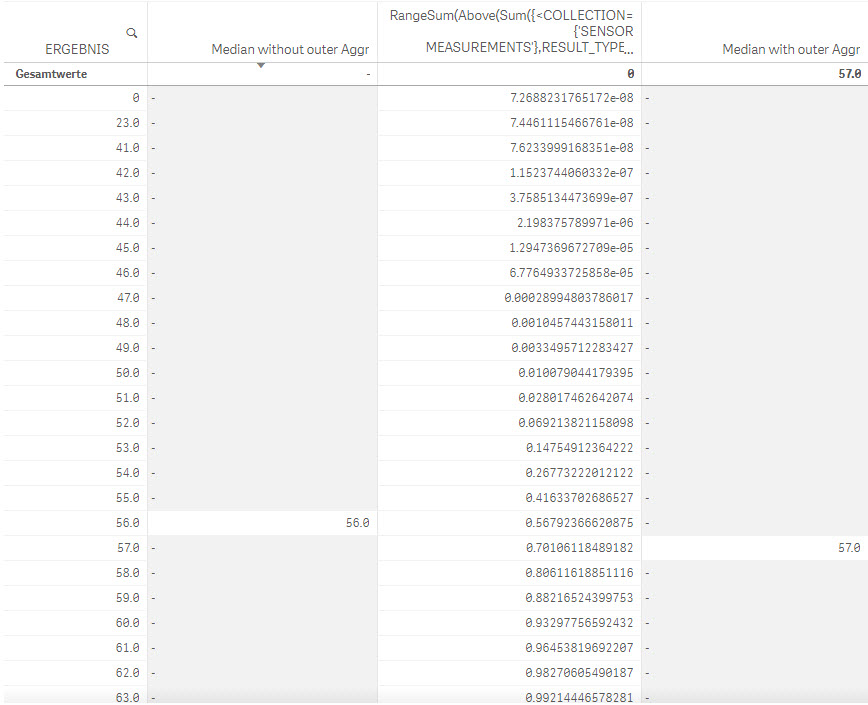Click cell 1.1523744060332e-07
868x705 pixels.
pos(572,173)
